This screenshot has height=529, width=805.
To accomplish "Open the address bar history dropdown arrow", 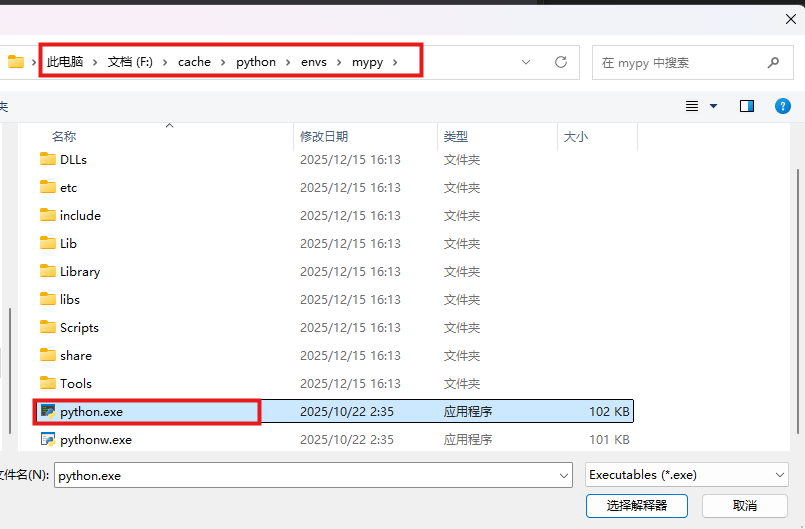I will pos(527,62).
